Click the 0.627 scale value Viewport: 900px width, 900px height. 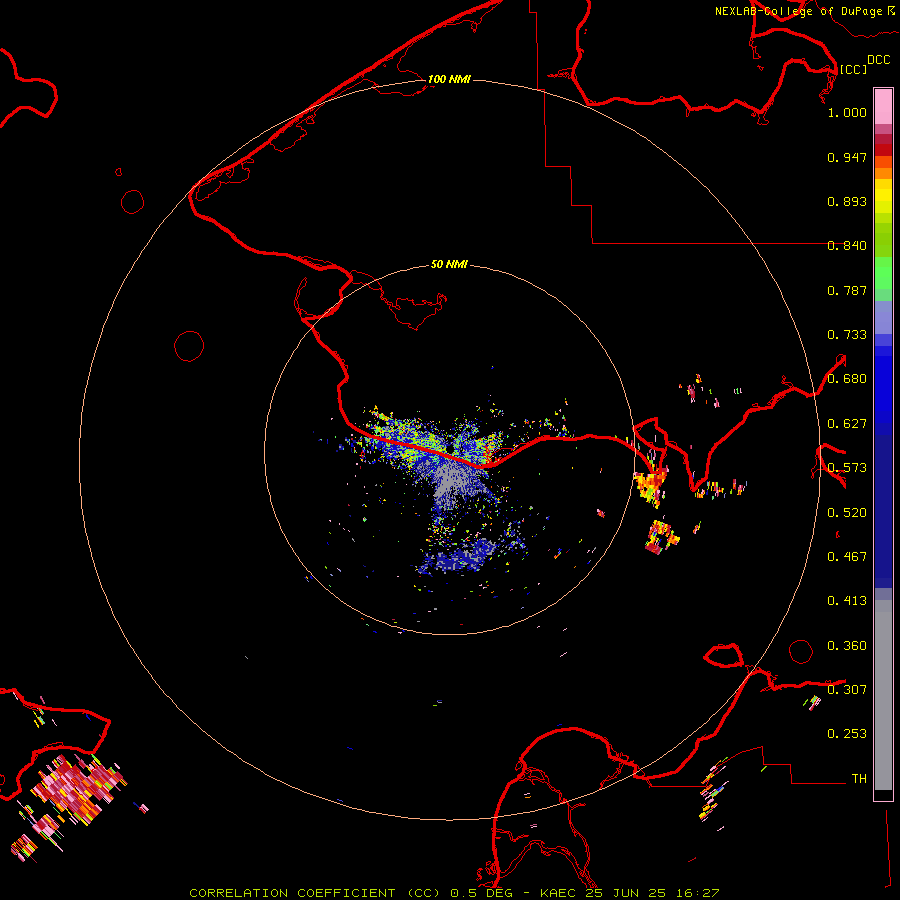[847, 424]
